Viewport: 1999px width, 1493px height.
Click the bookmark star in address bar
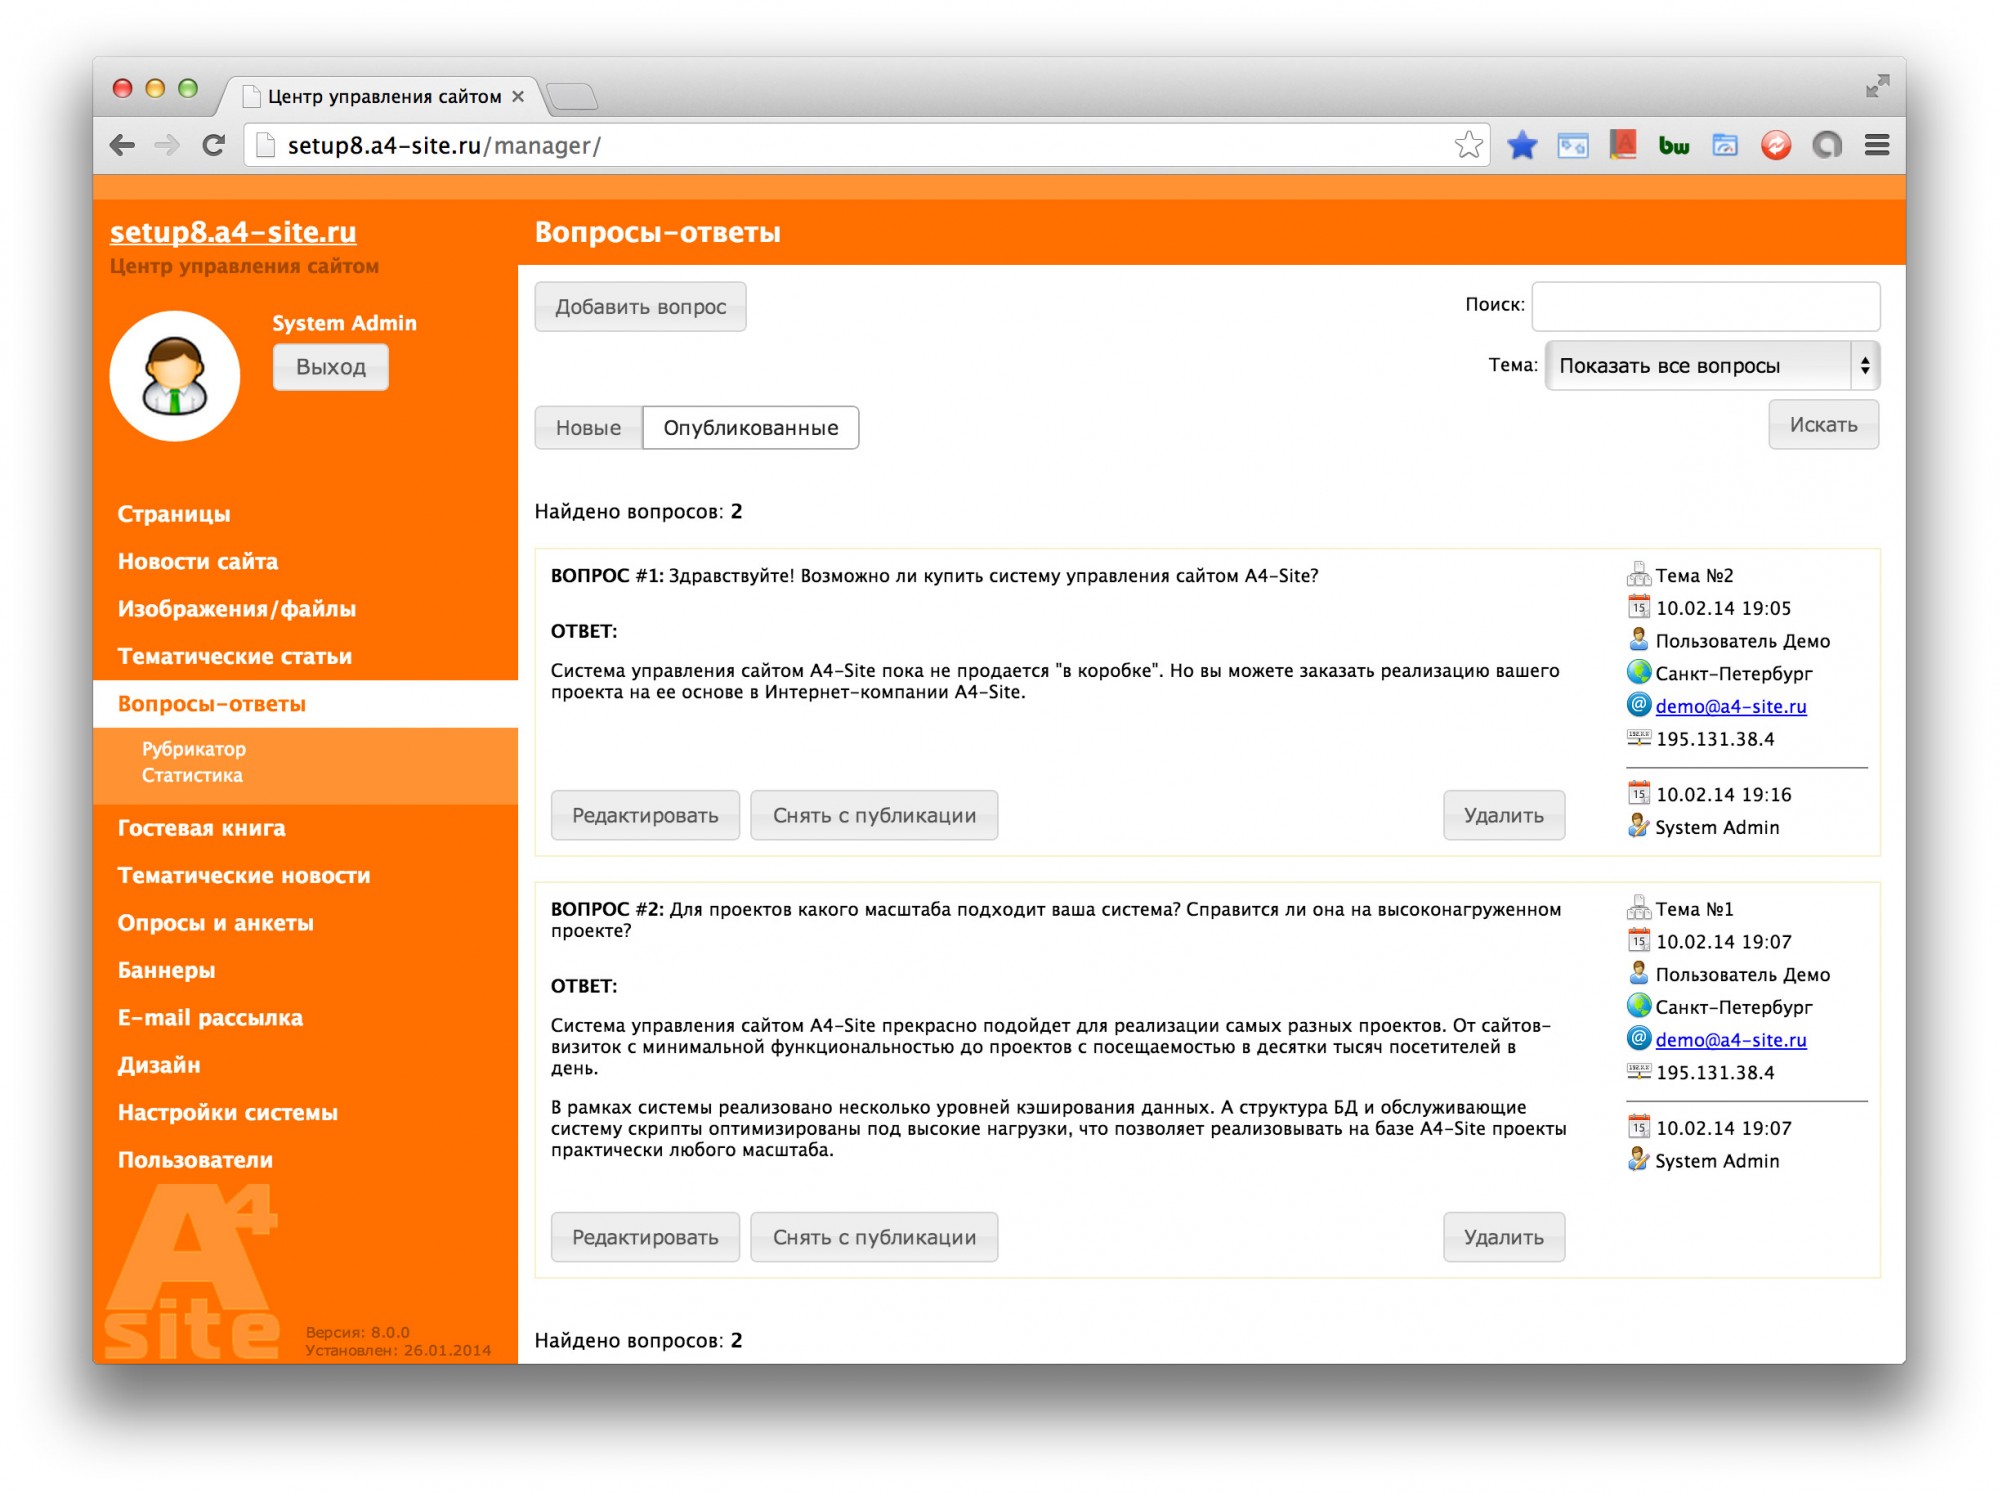(1467, 145)
